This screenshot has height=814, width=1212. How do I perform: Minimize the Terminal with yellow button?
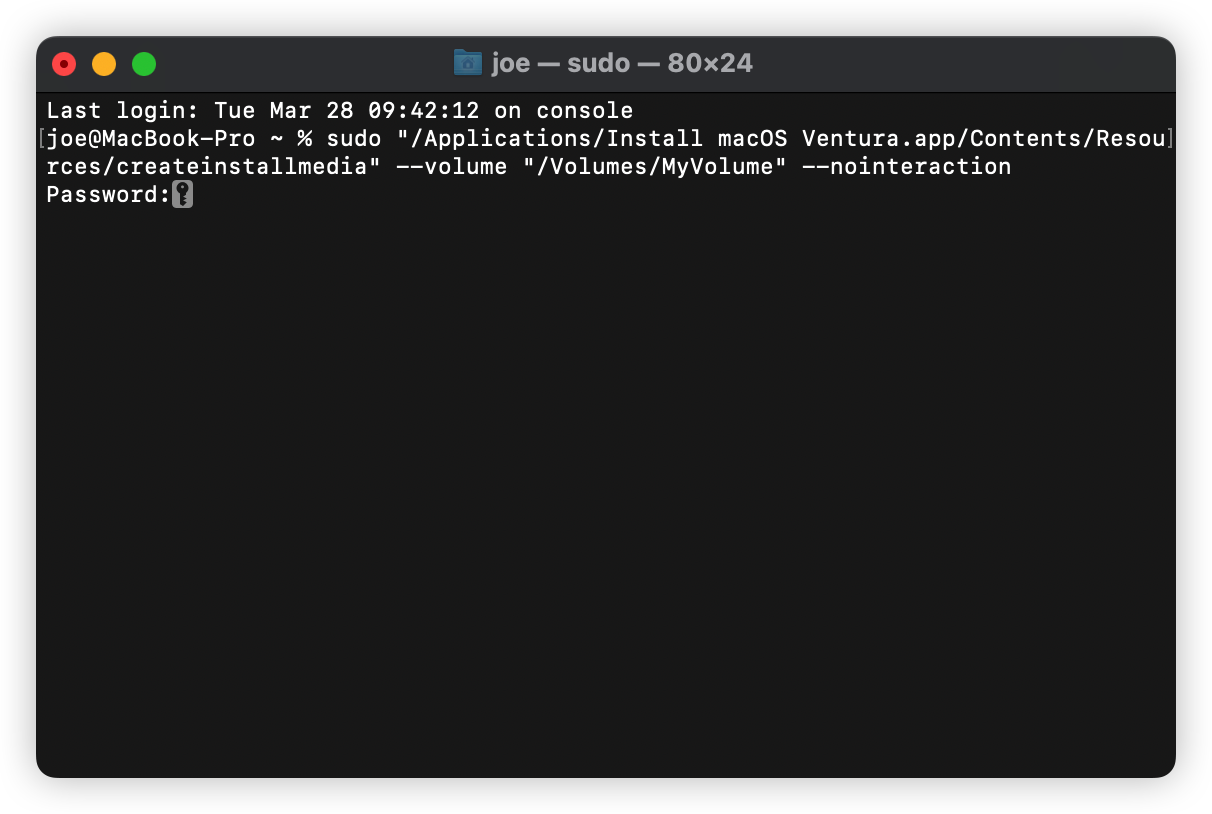coord(104,64)
